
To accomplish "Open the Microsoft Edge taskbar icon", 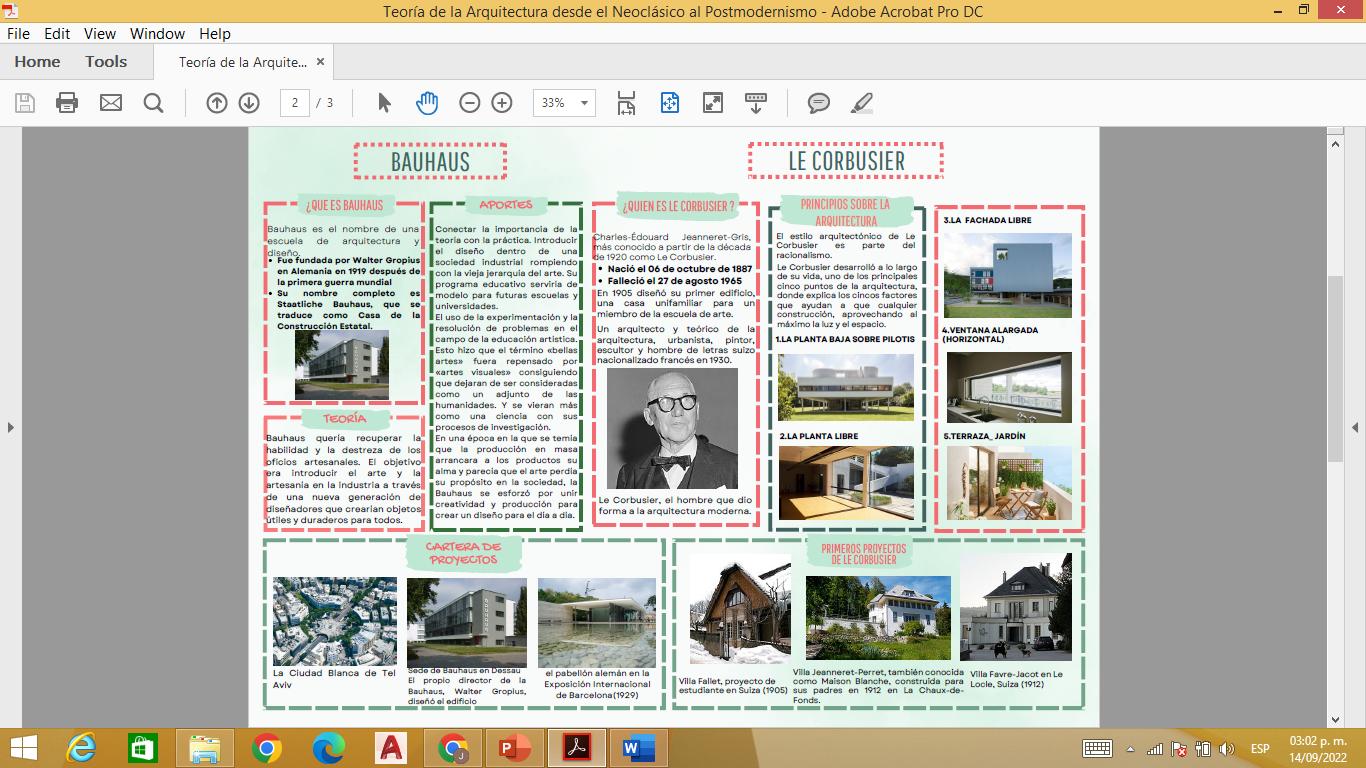I will [329, 748].
